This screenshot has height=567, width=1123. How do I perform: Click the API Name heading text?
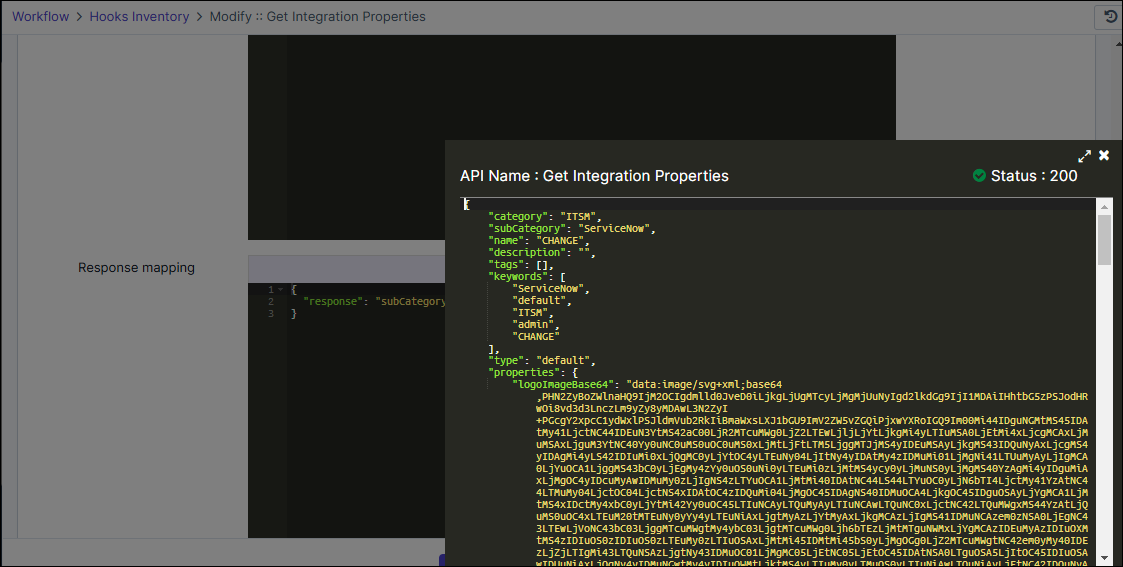(x=594, y=176)
